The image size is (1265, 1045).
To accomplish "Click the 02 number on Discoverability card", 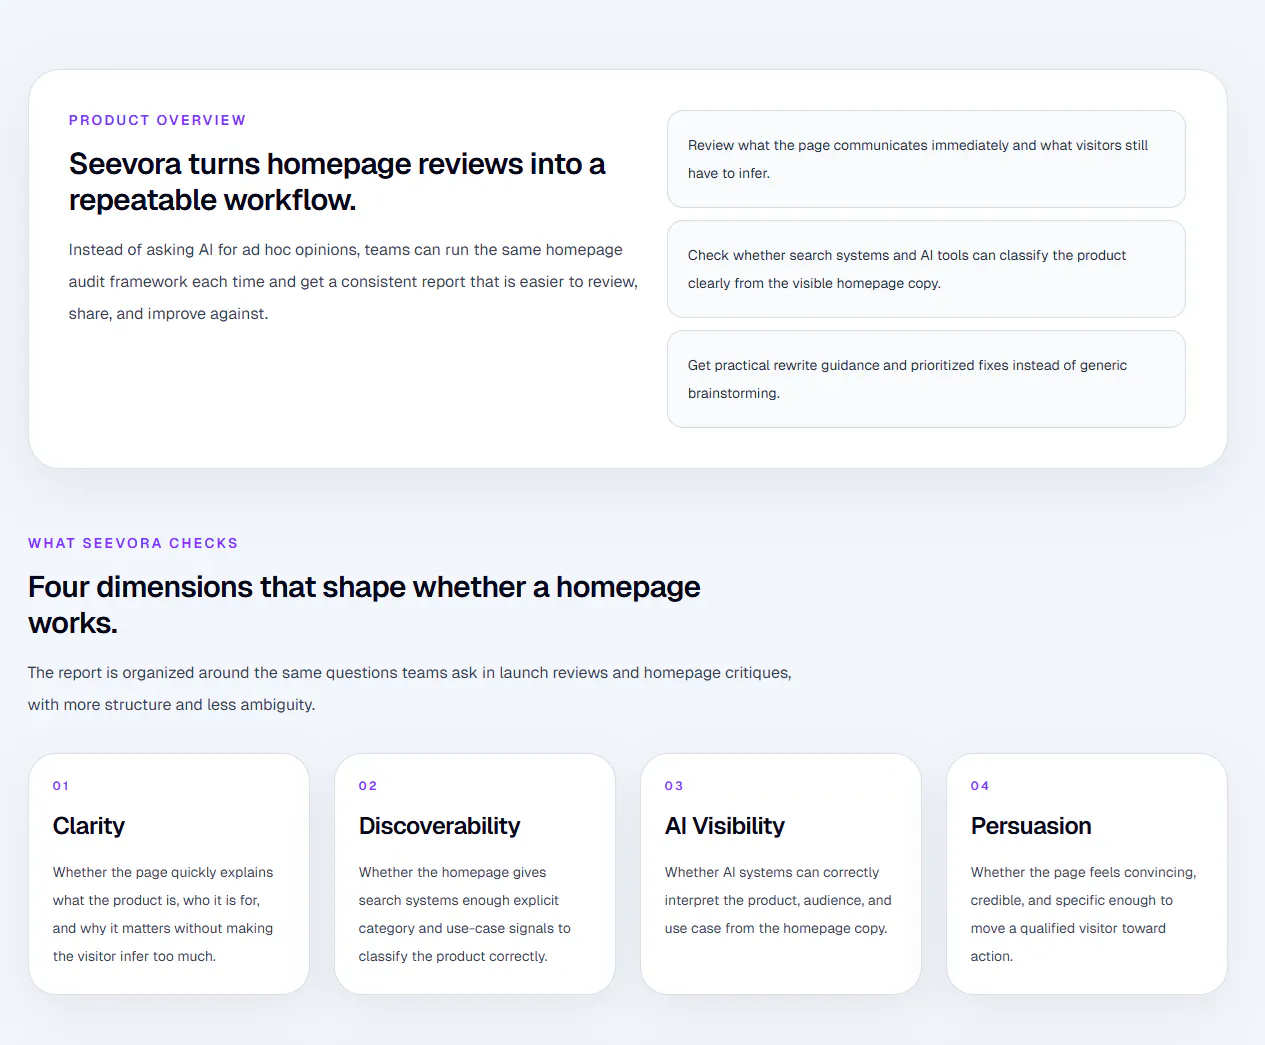I will pos(368,786).
